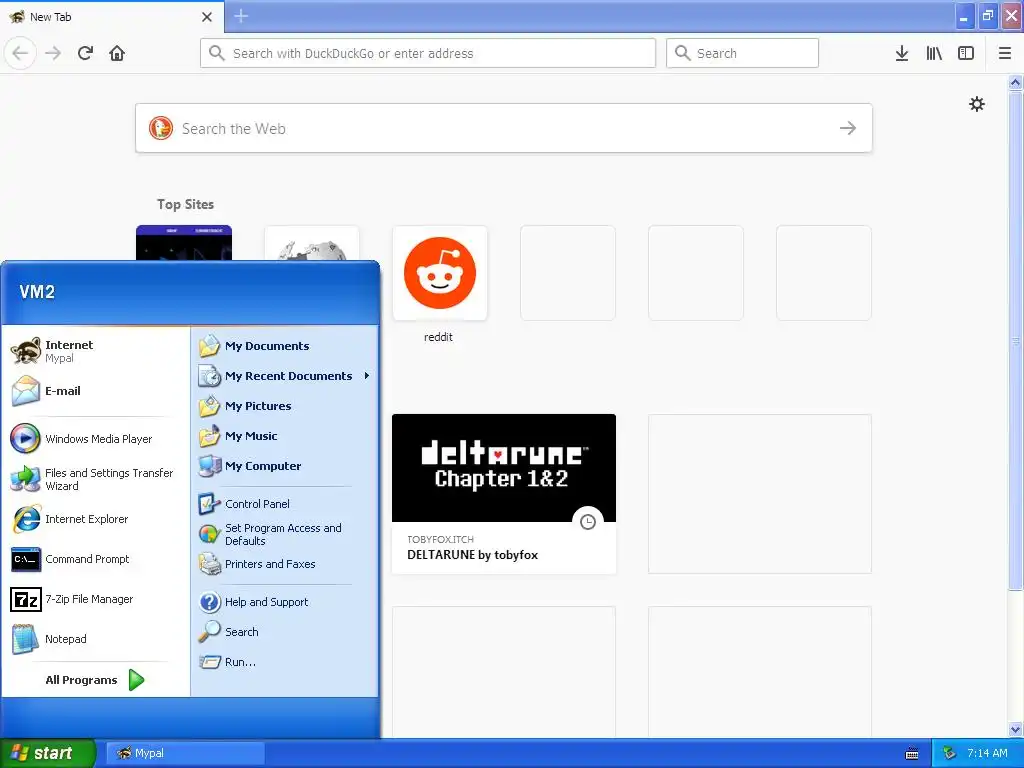
Task: Click the address bar field
Action: pyautogui.click(x=428, y=53)
